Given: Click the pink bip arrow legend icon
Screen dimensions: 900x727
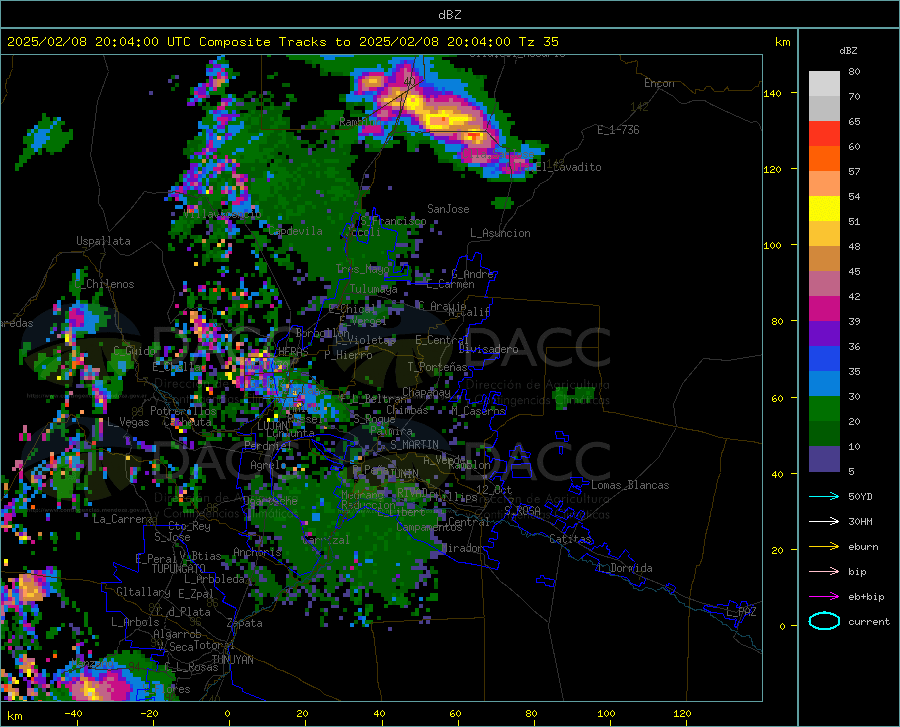Looking at the screenshot, I should point(824,572).
